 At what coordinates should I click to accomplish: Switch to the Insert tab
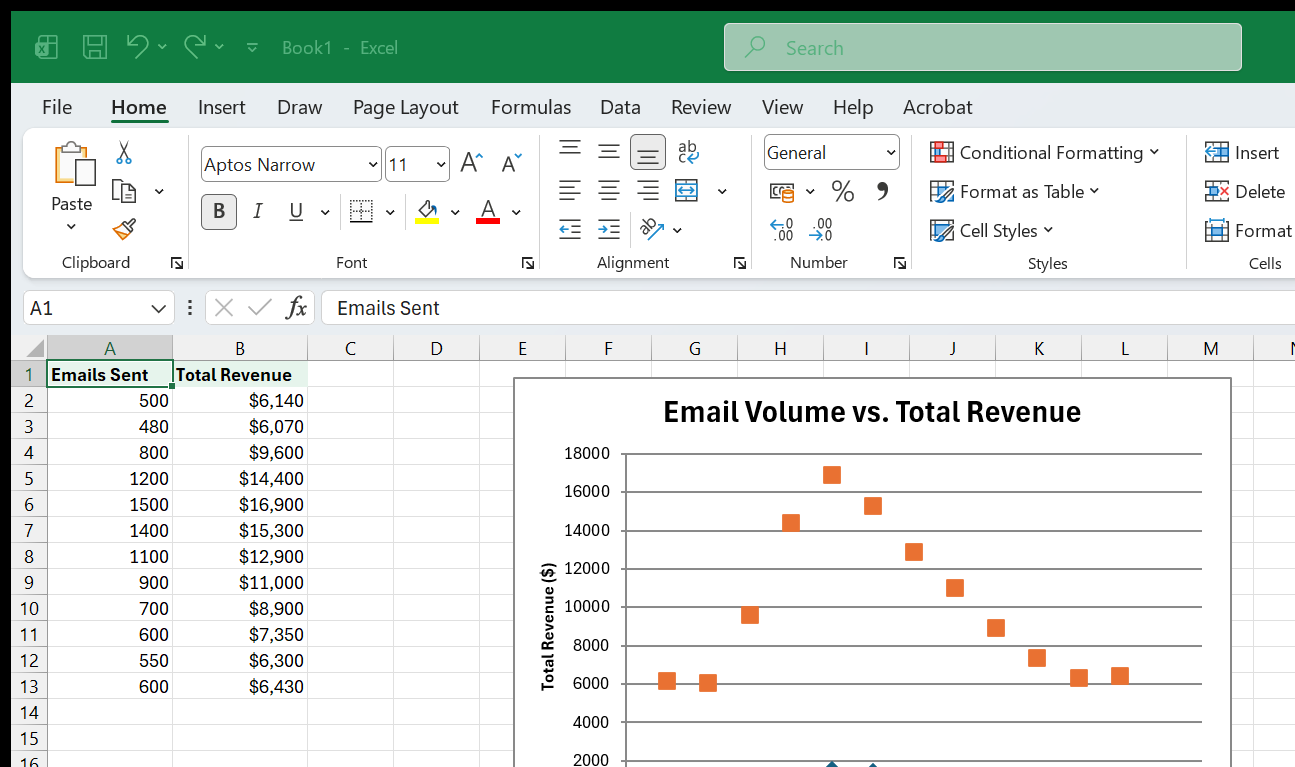pyautogui.click(x=222, y=107)
